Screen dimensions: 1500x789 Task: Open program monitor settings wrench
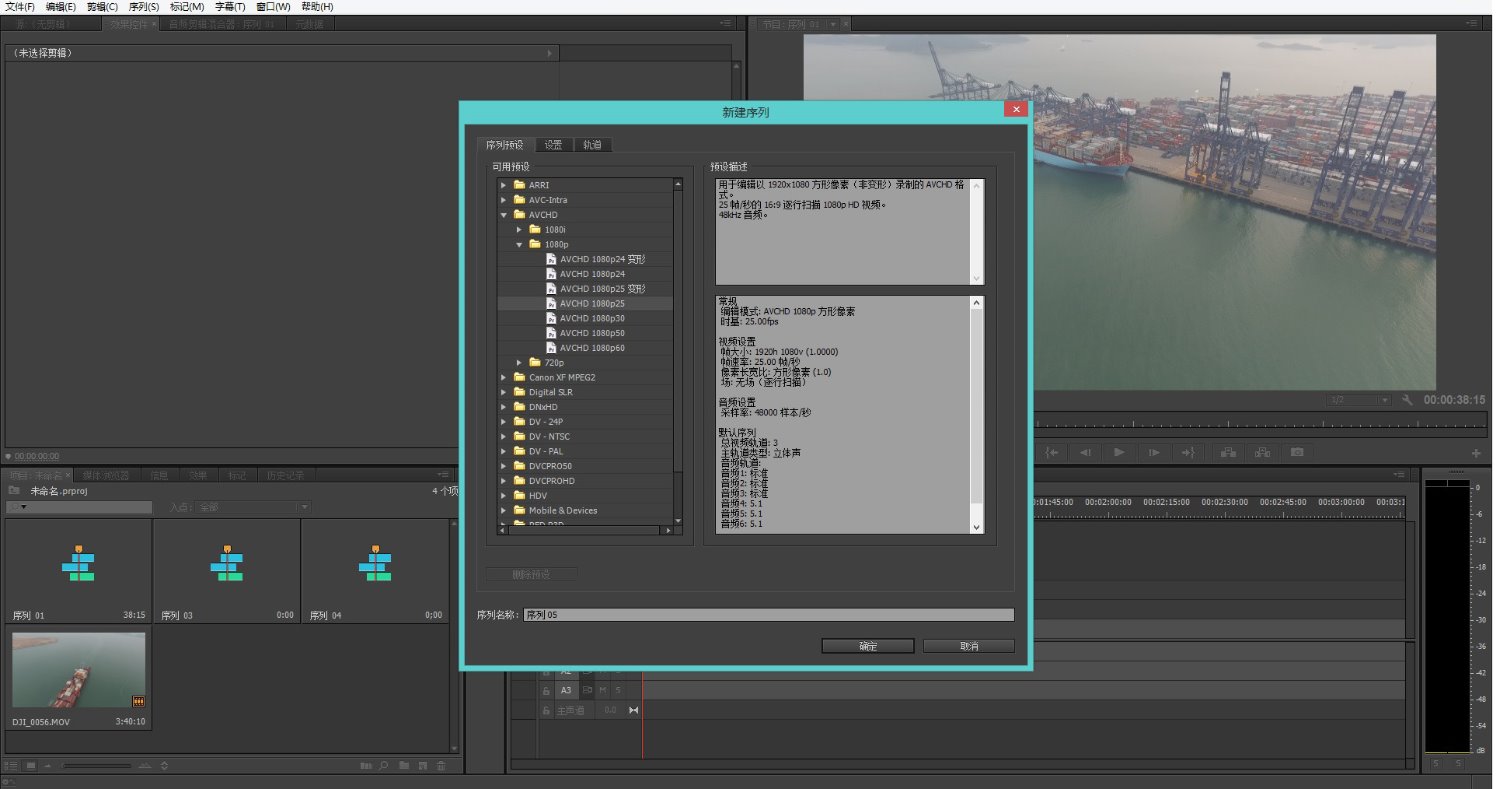(x=1408, y=400)
